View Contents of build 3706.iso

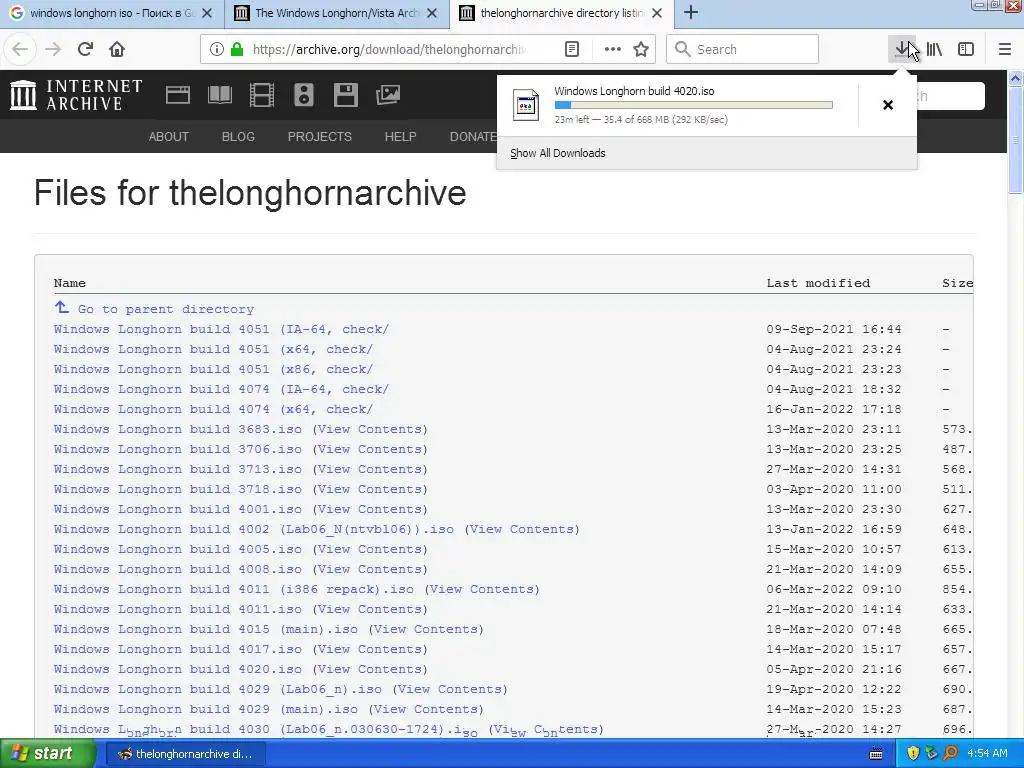(x=370, y=449)
